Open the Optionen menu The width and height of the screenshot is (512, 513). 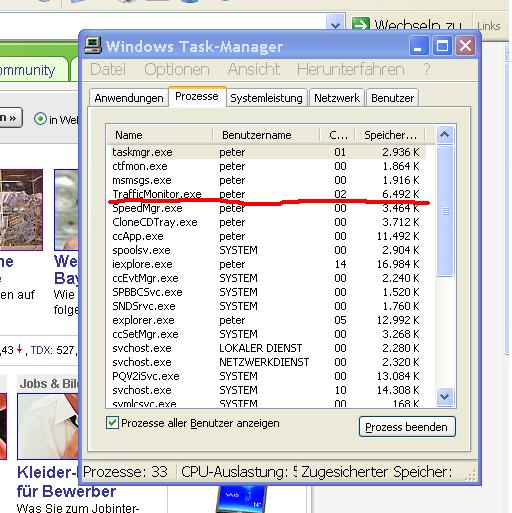(177, 70)
